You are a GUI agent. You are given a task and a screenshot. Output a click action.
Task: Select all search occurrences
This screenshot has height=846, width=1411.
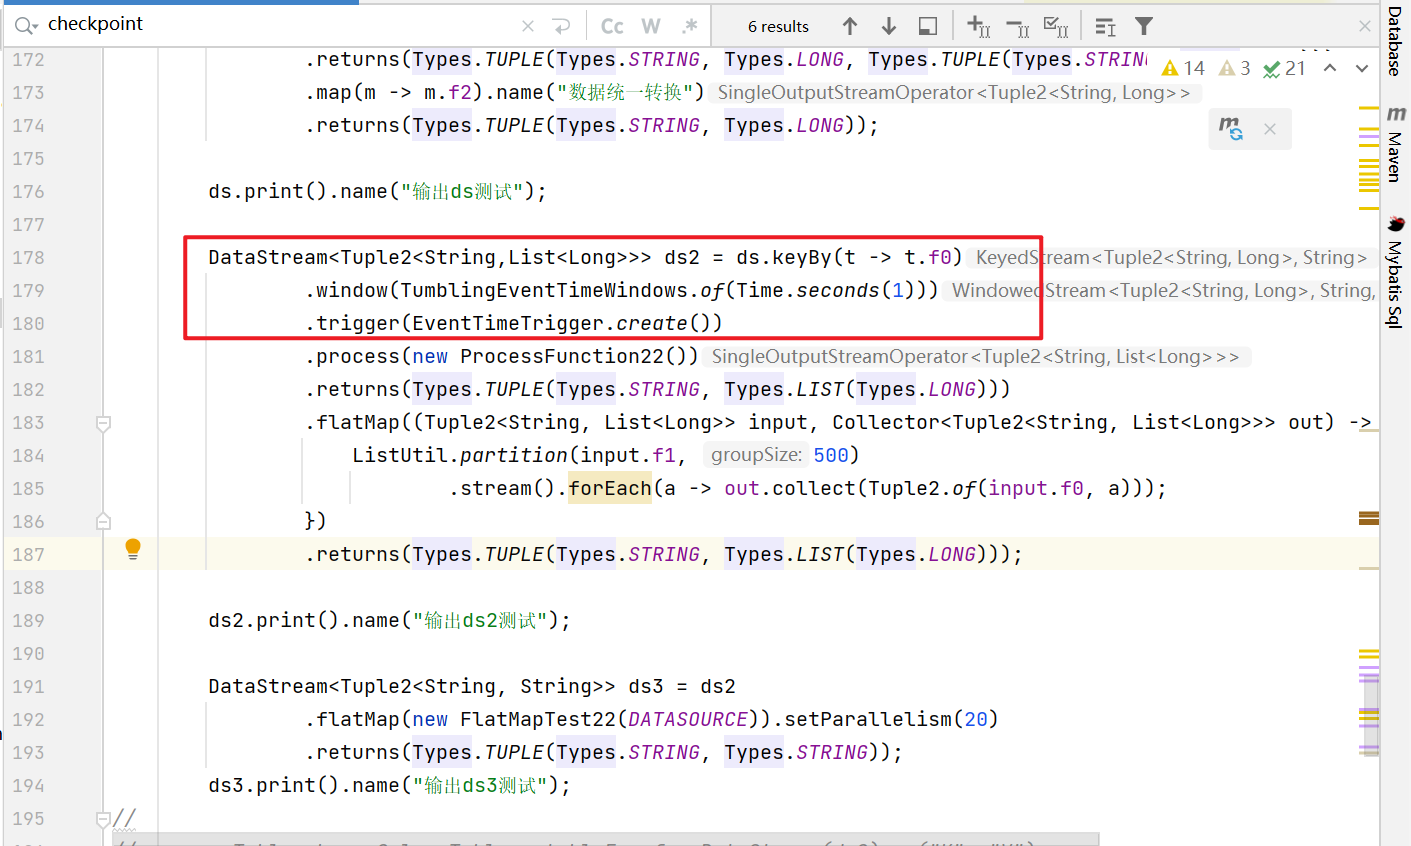[1056, 26]
